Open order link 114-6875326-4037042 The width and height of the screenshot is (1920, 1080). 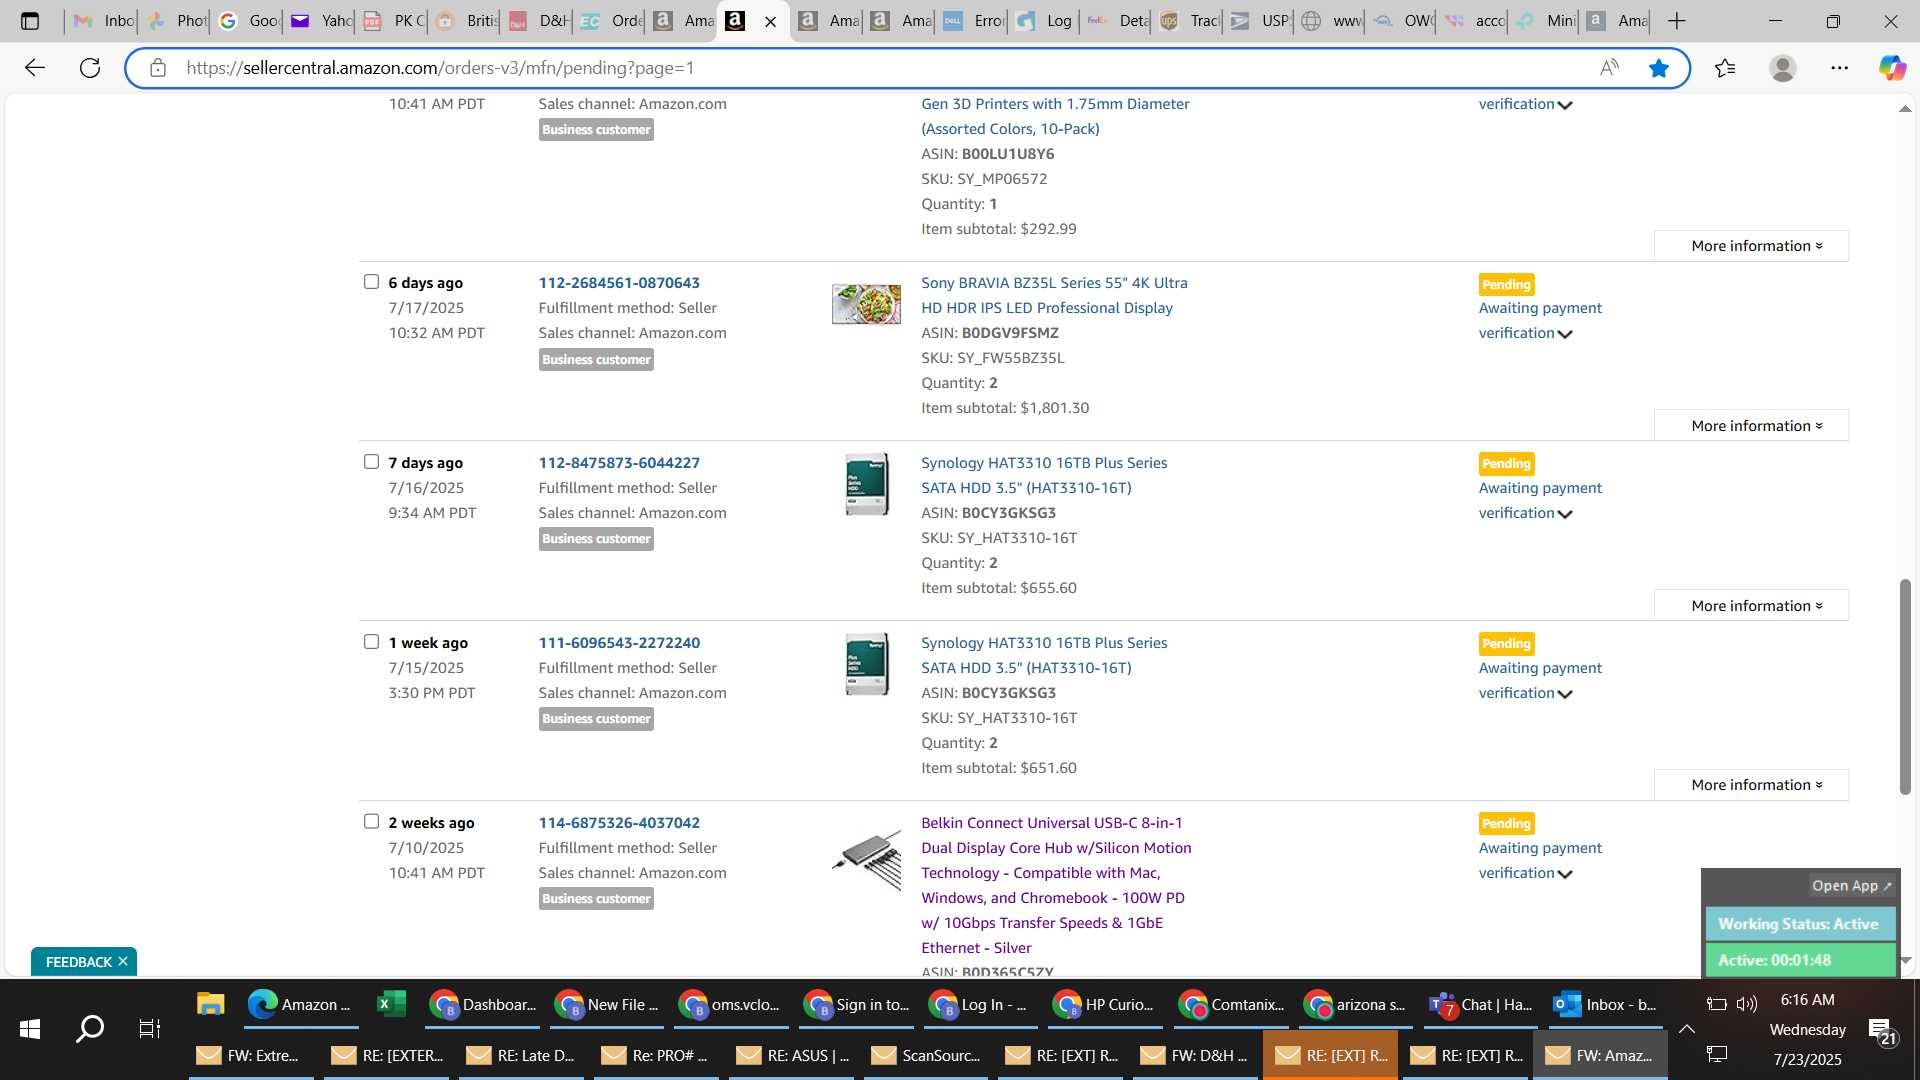coord(619,823)
